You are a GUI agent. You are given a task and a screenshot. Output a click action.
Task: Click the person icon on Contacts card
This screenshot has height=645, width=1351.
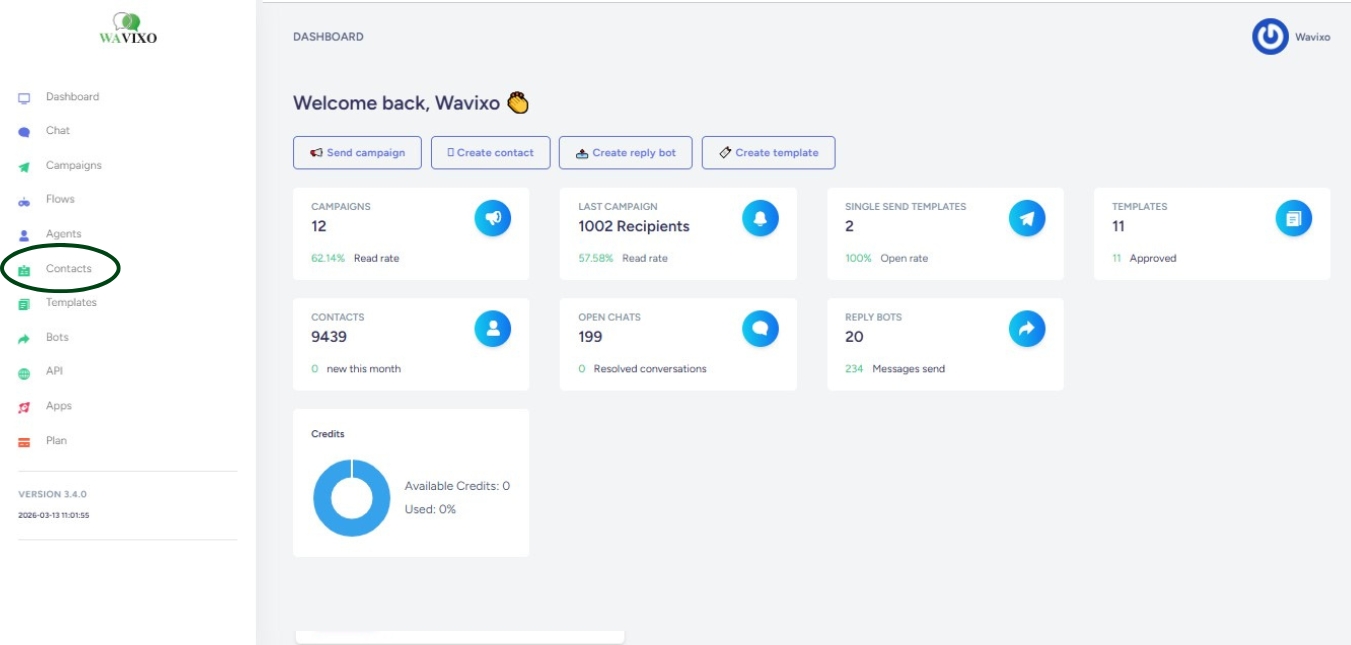tap(492, 328)
